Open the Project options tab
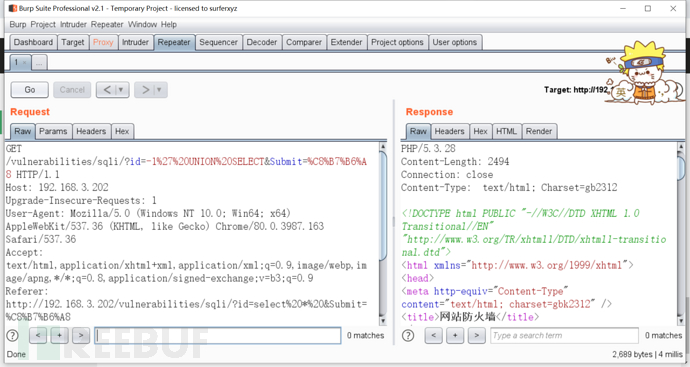690x367 pixels. 397,42
